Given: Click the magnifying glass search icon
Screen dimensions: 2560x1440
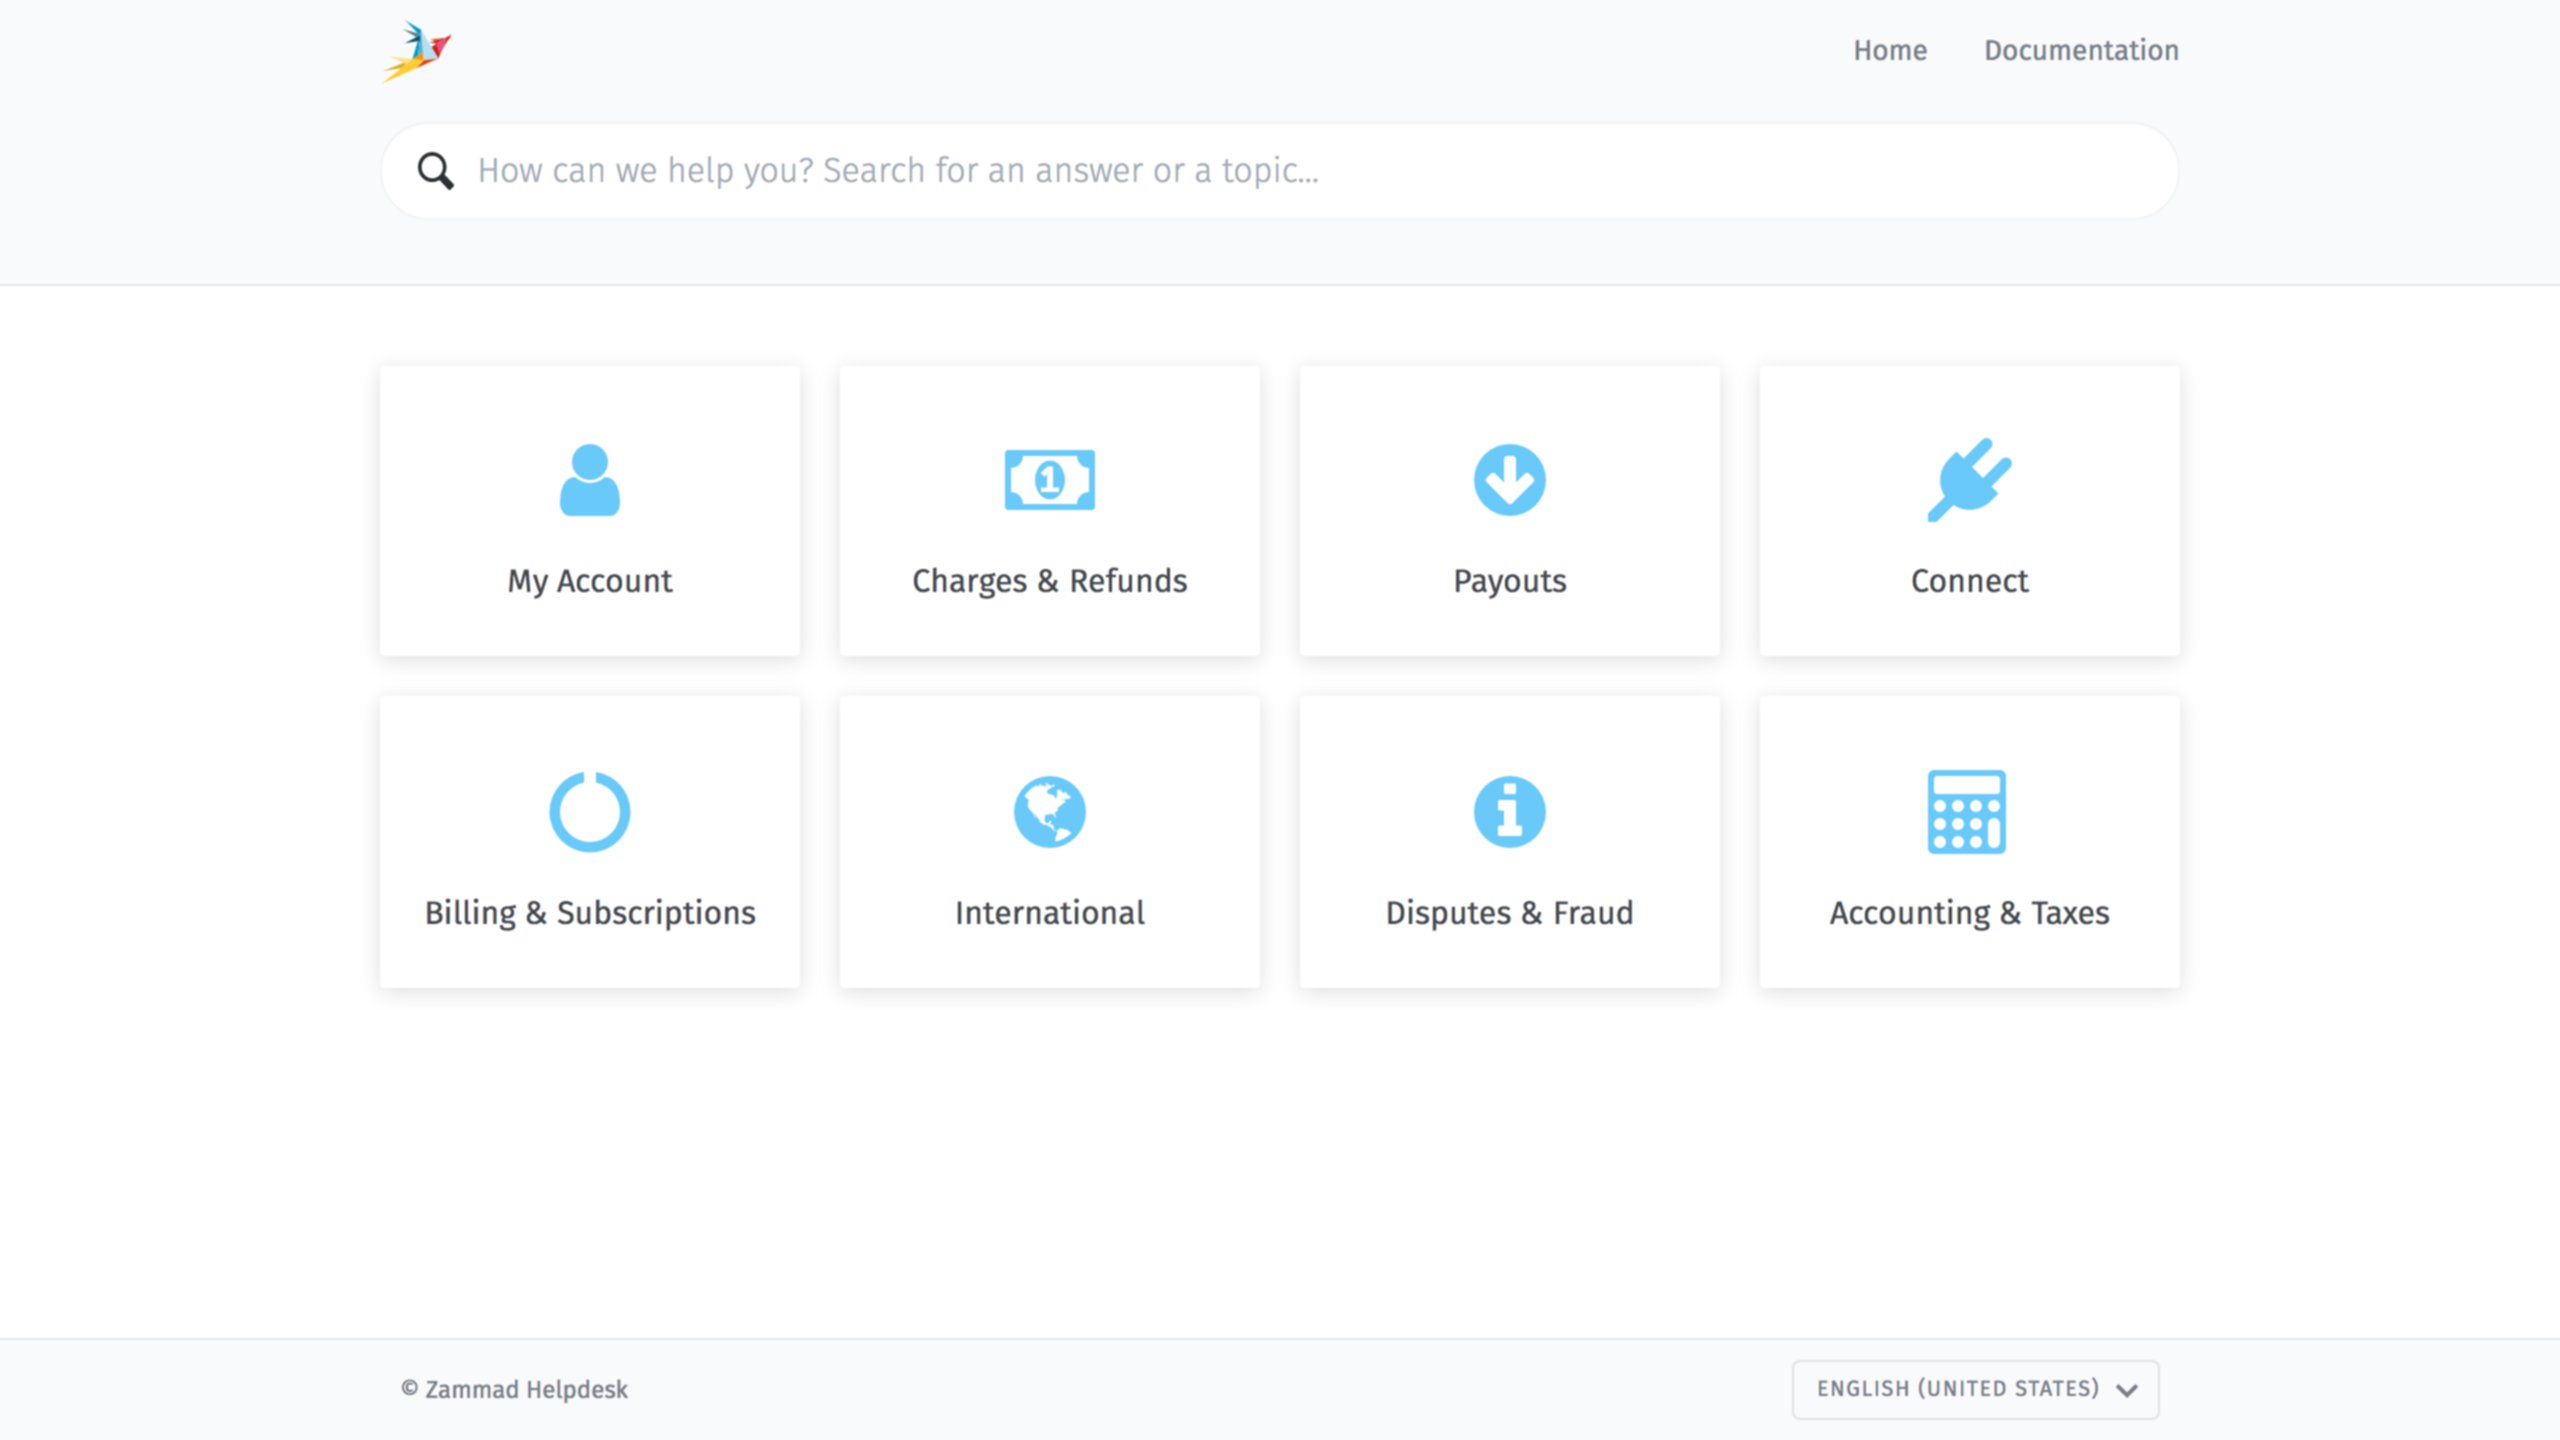Looking at the screenshot, I should pyautogui.click(x=435, y=171).
